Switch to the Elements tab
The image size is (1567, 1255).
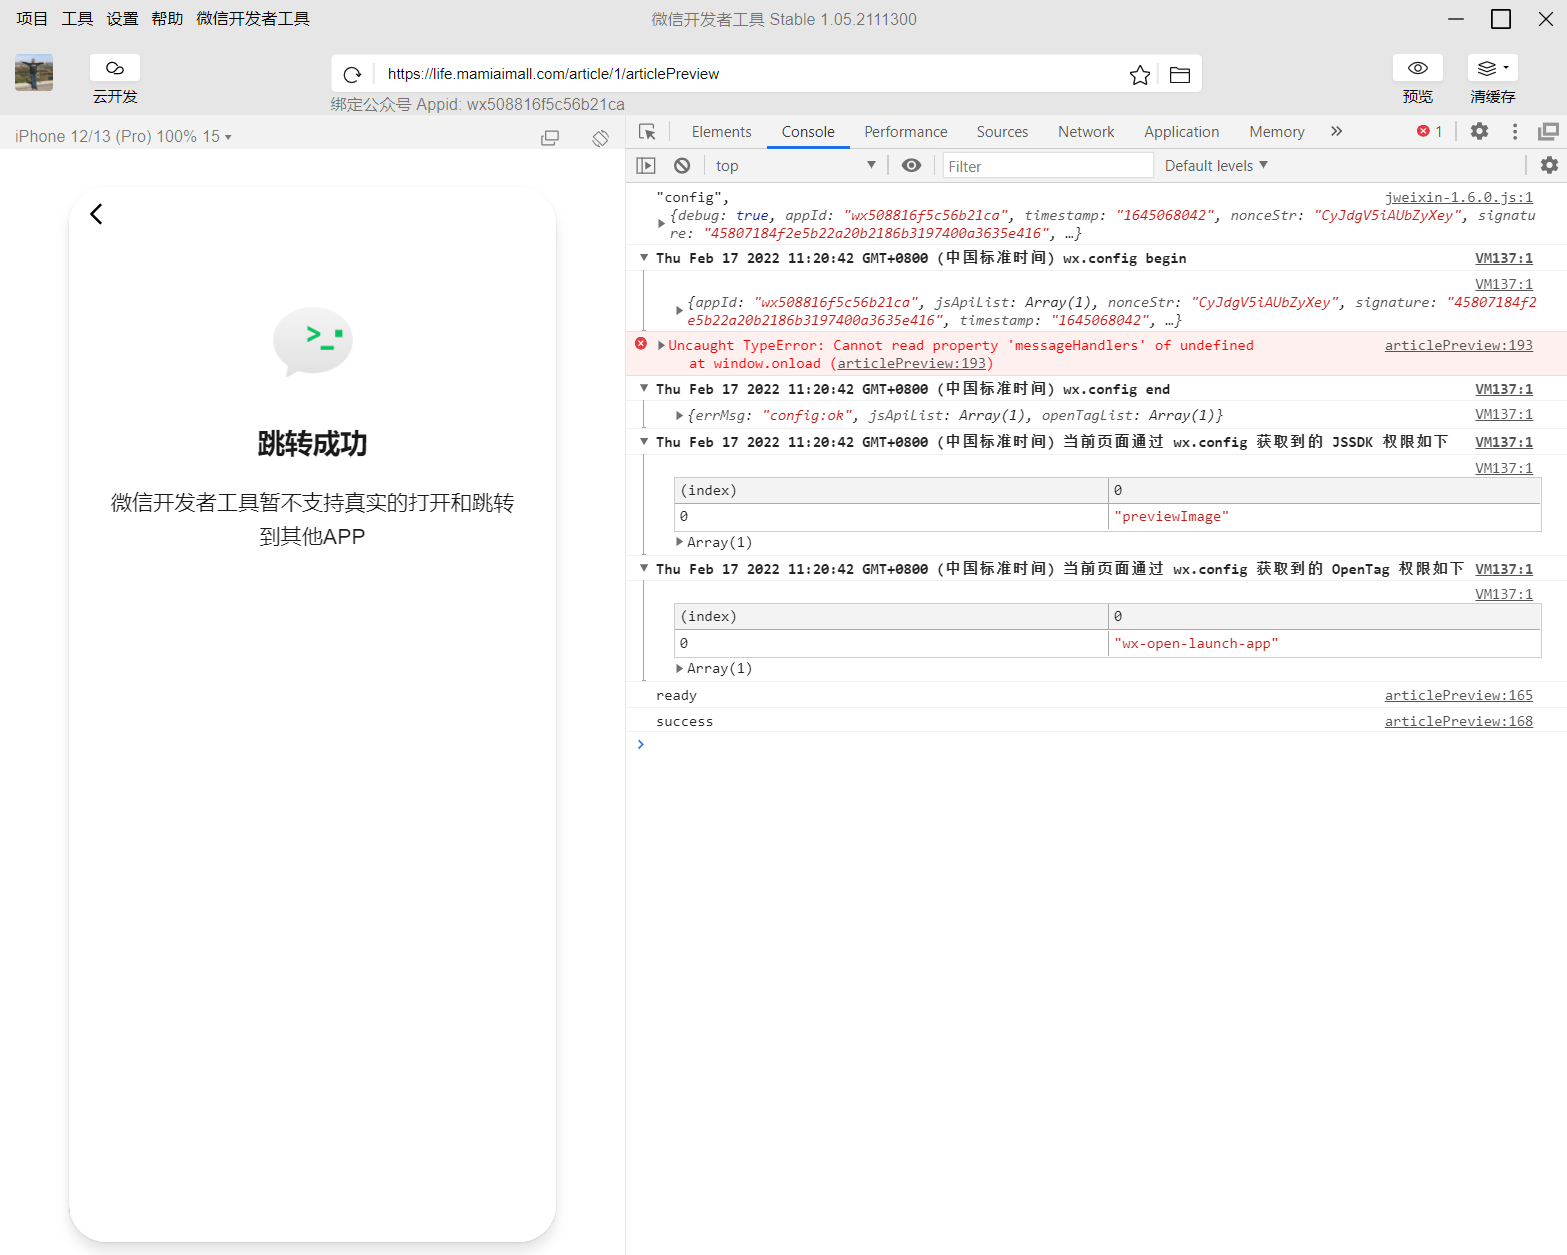[721, 132]
